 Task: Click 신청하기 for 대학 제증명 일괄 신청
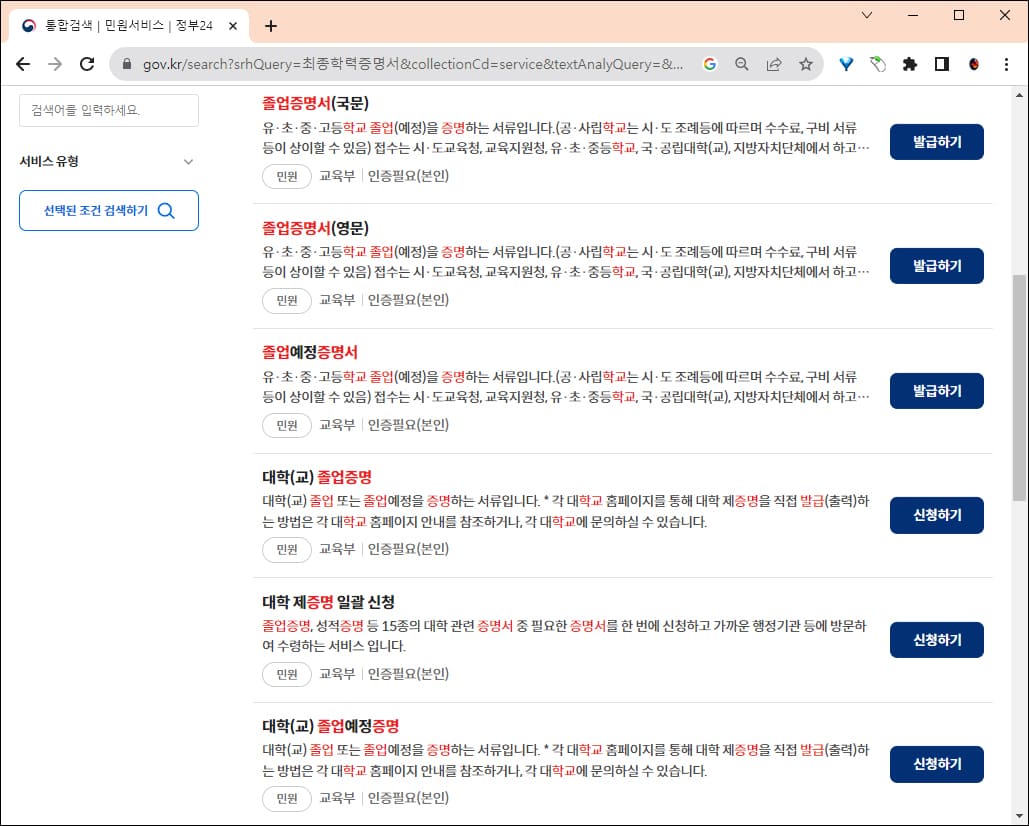(x=936, y=640)
